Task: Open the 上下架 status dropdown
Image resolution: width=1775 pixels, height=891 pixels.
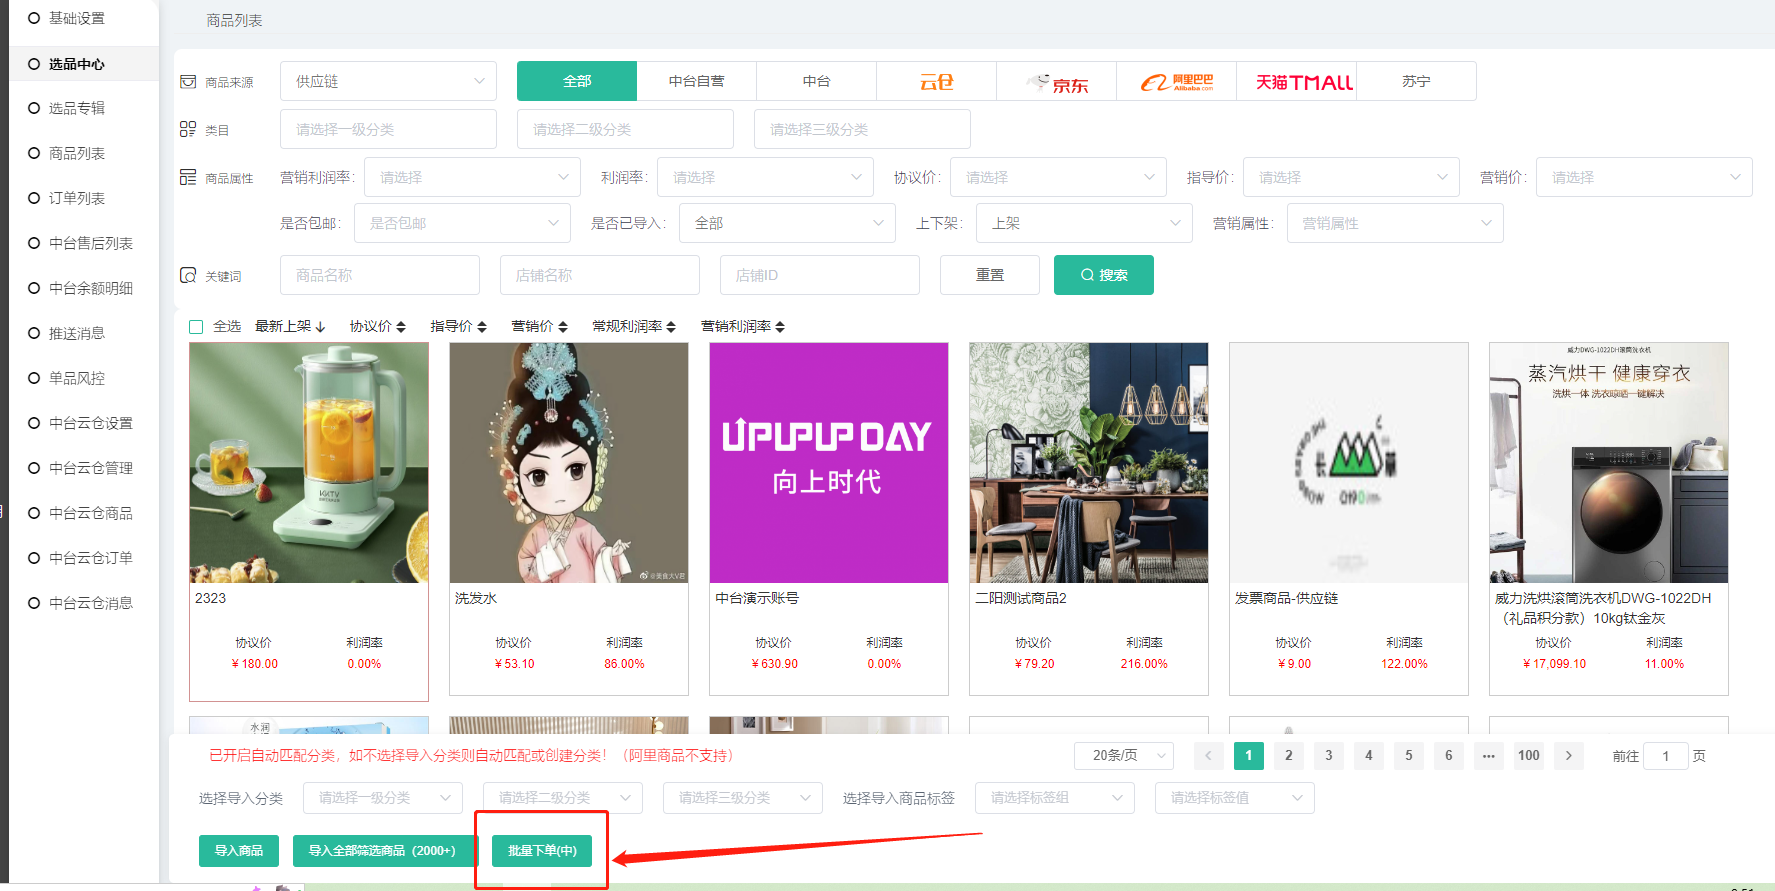Action: coord(1084,223)
